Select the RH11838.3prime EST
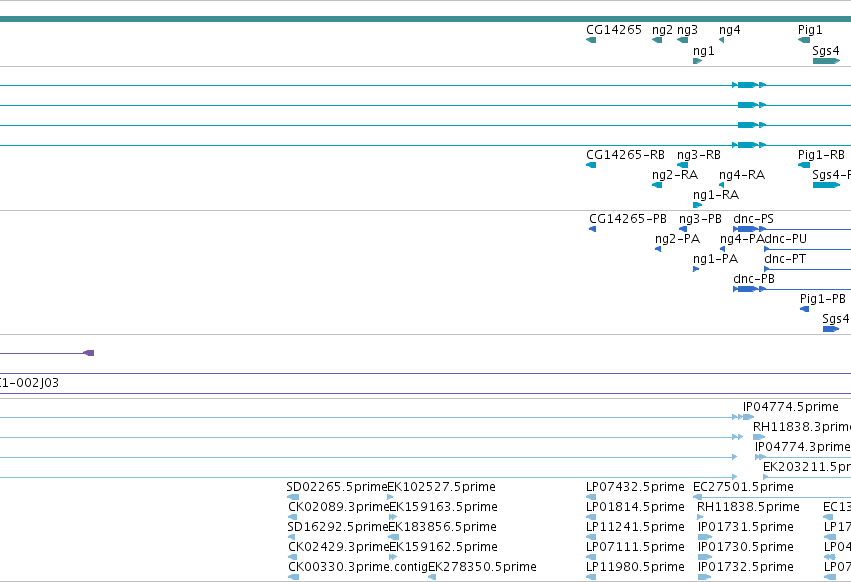The width and height of the screenshot is (851, 582). click(759, 437)
